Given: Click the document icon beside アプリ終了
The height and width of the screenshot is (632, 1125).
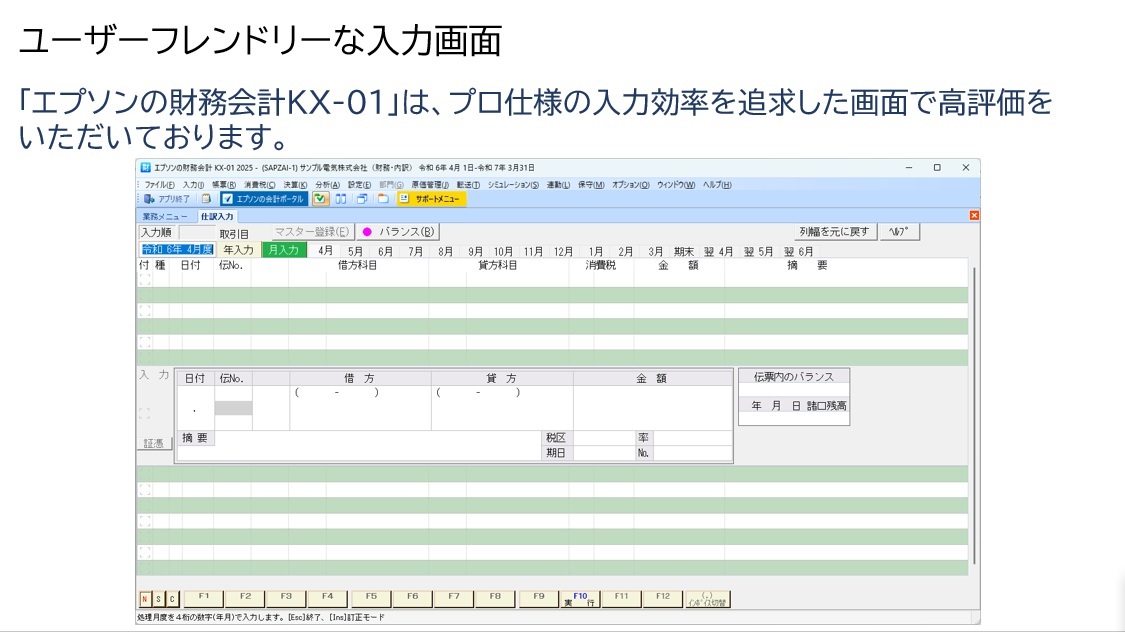Looking at the screenshot, I should 206,199.
